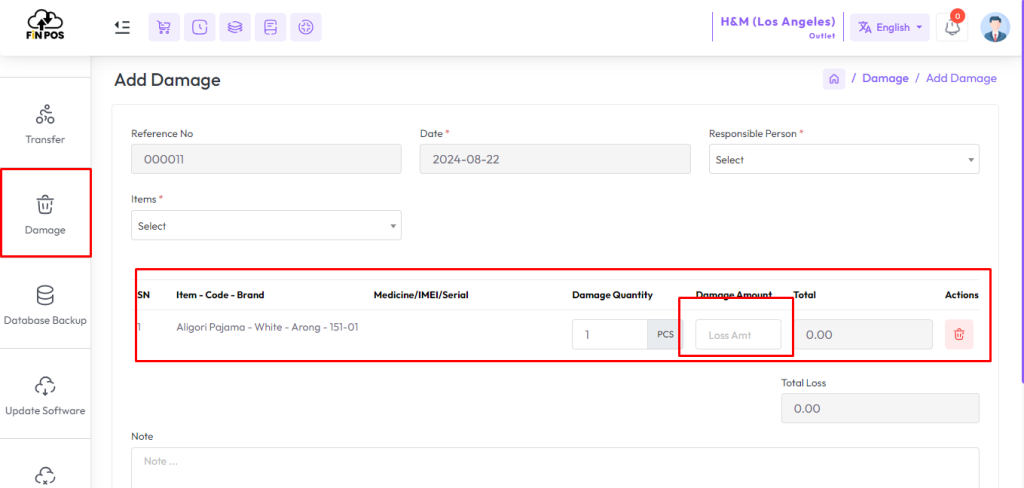Image resolution: width=1024 pixels, height=488 pixels.
Task: Focus the Note text area
Action: tap(555, 468)
